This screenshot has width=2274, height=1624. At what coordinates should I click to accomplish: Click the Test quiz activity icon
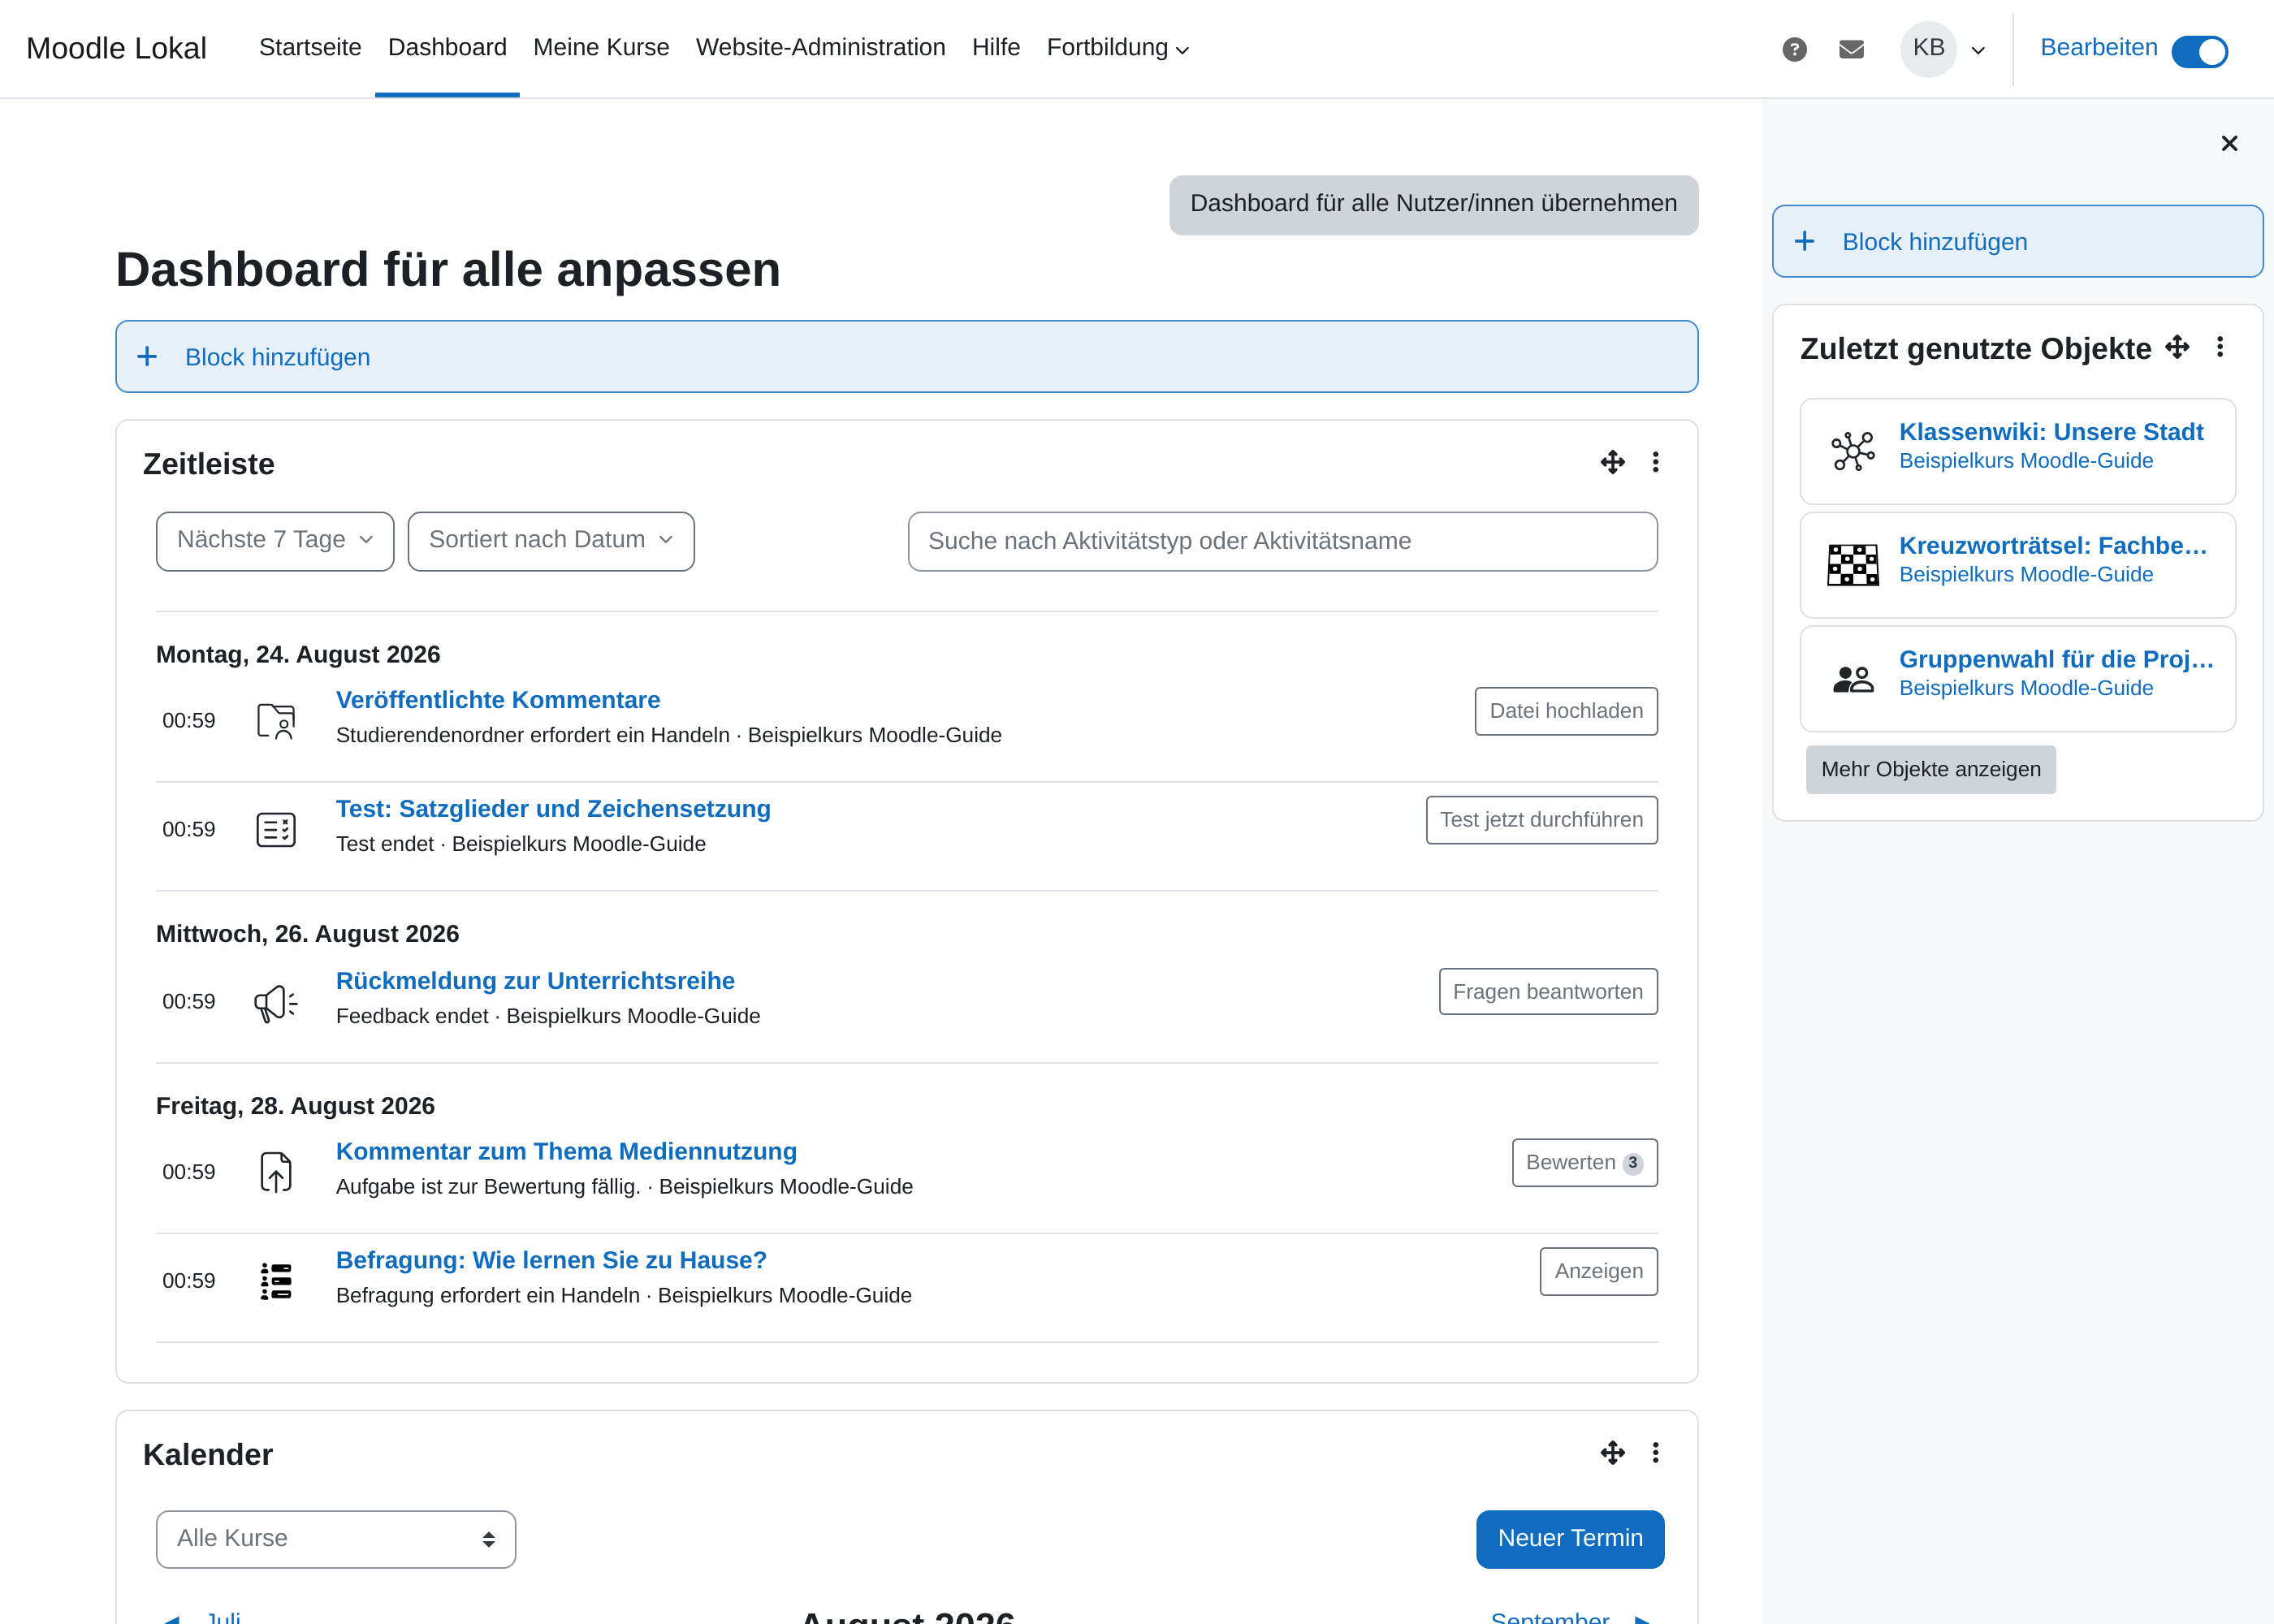(276, 829)
